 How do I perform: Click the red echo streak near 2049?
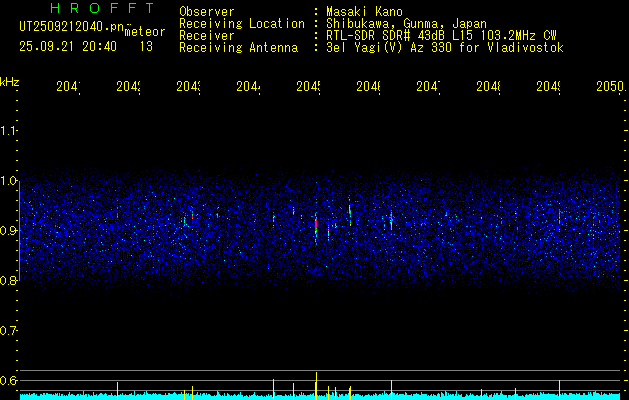559,214
